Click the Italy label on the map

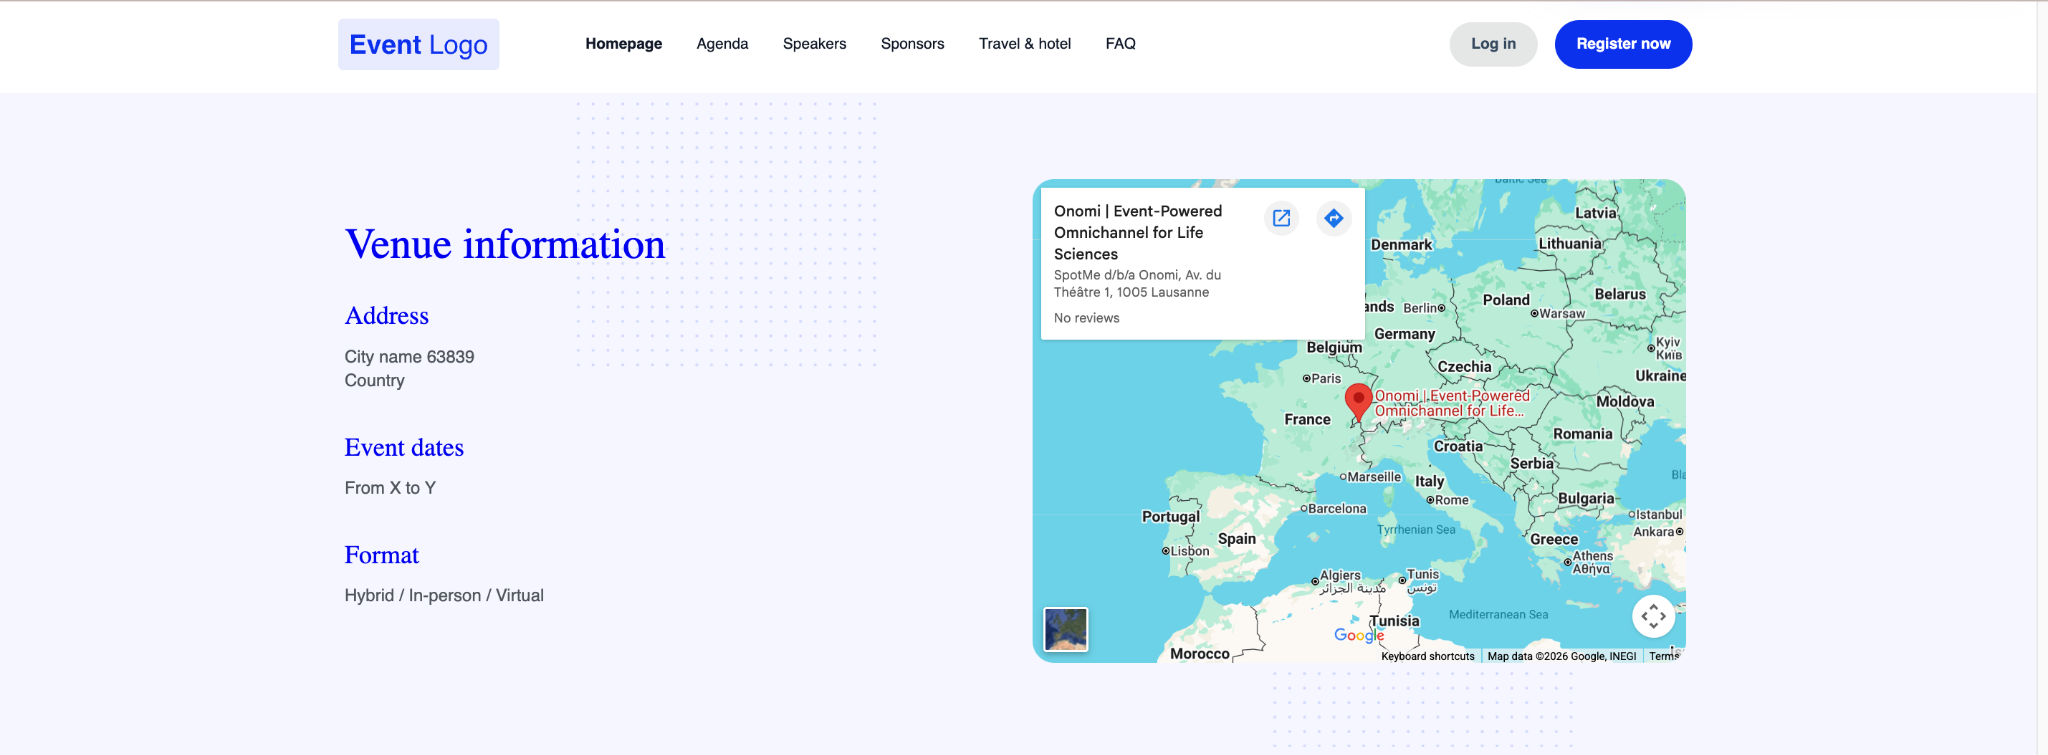pyautogui.click(x=1430, y=481)
